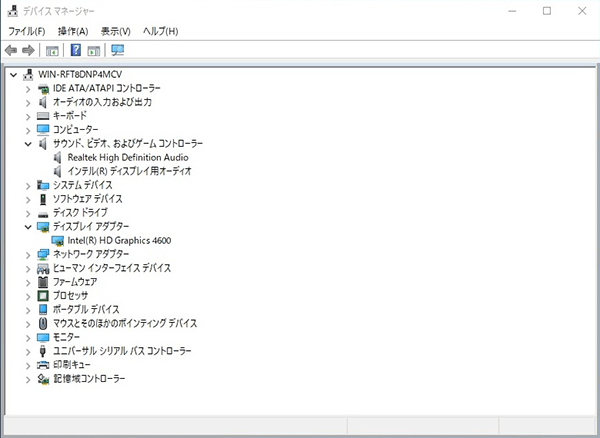Viewport: 600px width, 438px height.
Task: Expand the システム デバイス node
Action: click(28, 186)
